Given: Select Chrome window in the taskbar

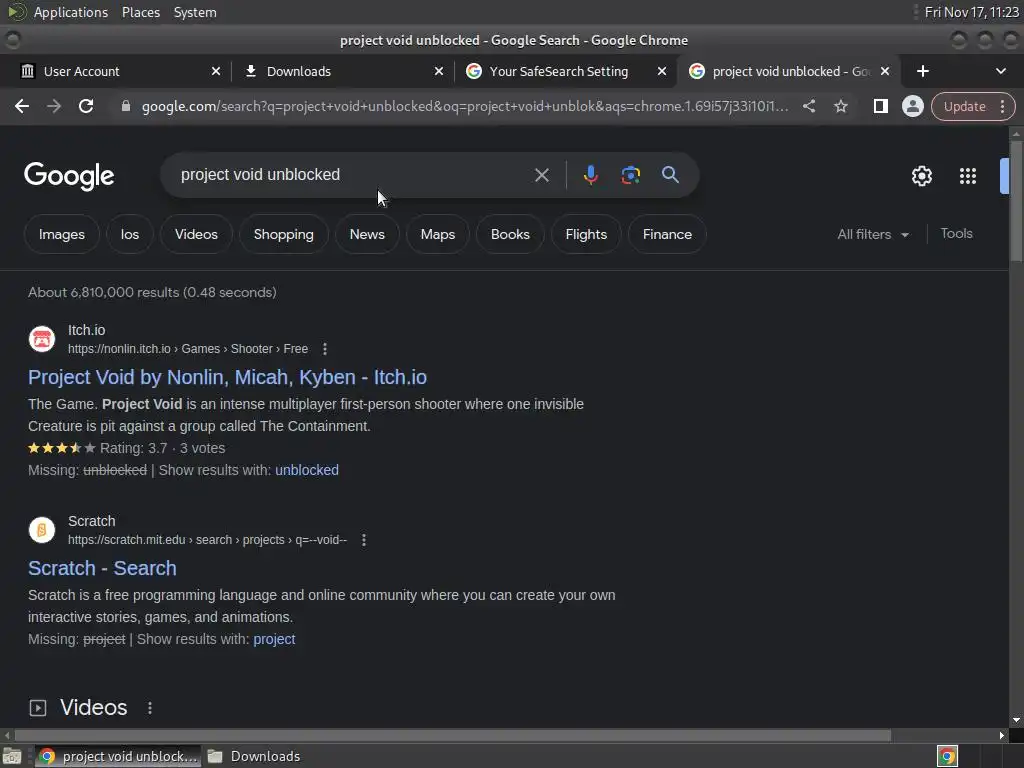Looking at the screenshot, I should coord(118,756).
